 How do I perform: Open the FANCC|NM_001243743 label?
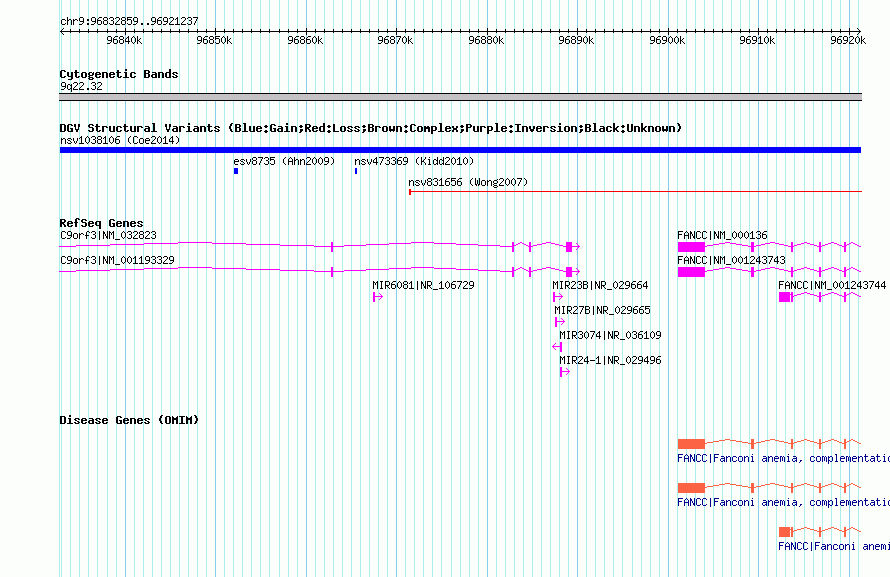(732, 260)
